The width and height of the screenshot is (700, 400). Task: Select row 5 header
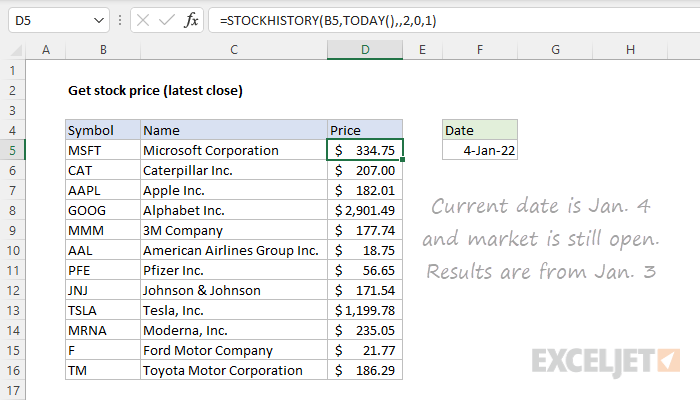(12, 150)
